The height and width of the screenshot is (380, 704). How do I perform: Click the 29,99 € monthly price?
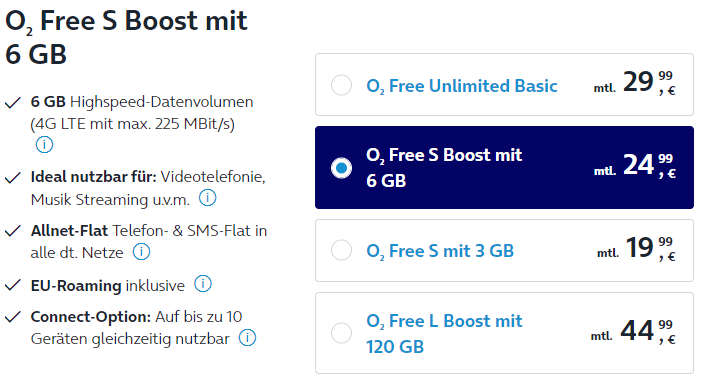(635, 83)
